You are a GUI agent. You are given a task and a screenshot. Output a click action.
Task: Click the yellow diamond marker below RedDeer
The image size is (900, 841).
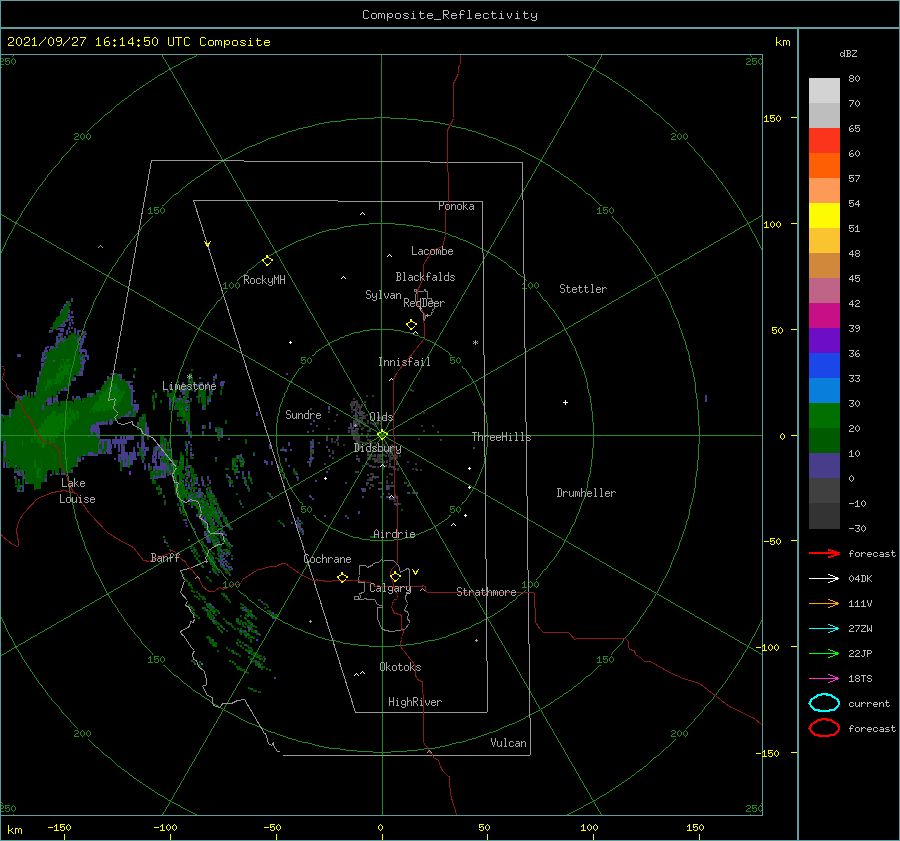coord(411,325)
